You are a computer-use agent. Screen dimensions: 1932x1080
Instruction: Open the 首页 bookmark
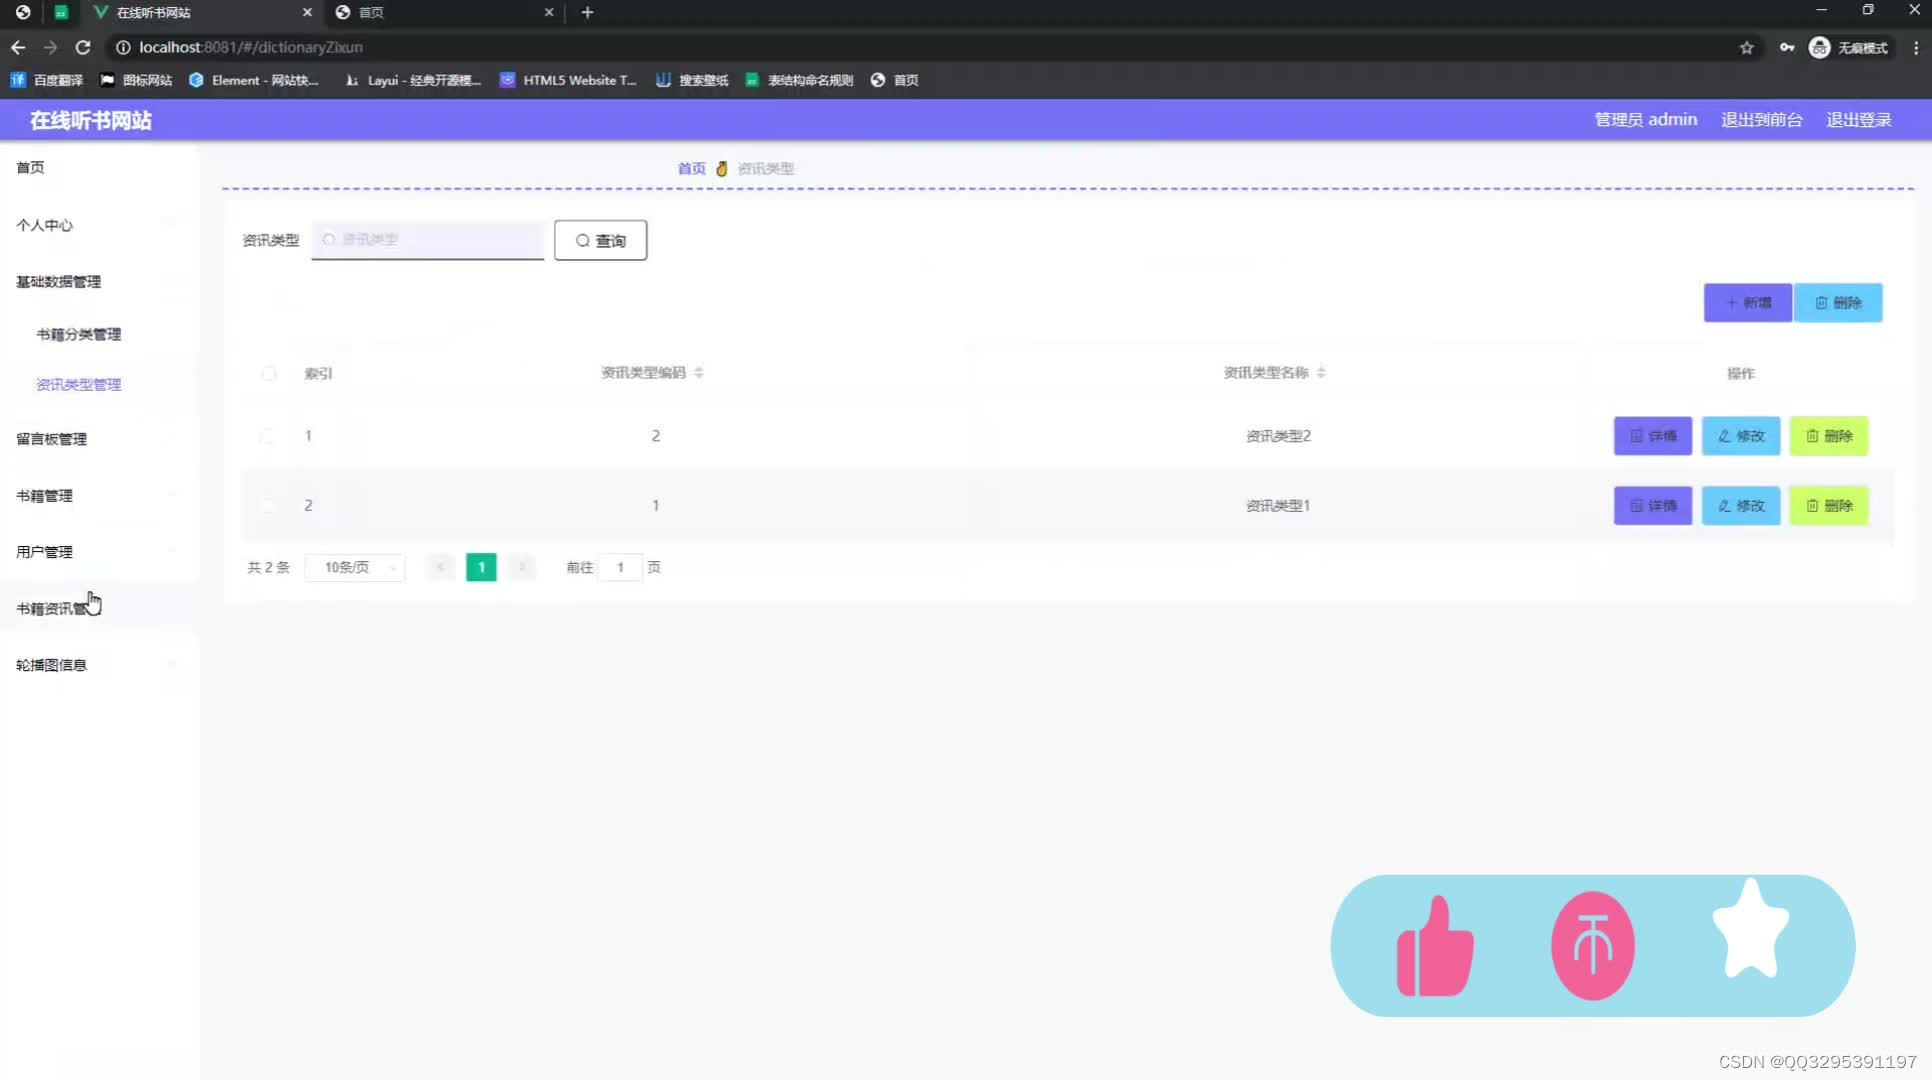(895, 80)
